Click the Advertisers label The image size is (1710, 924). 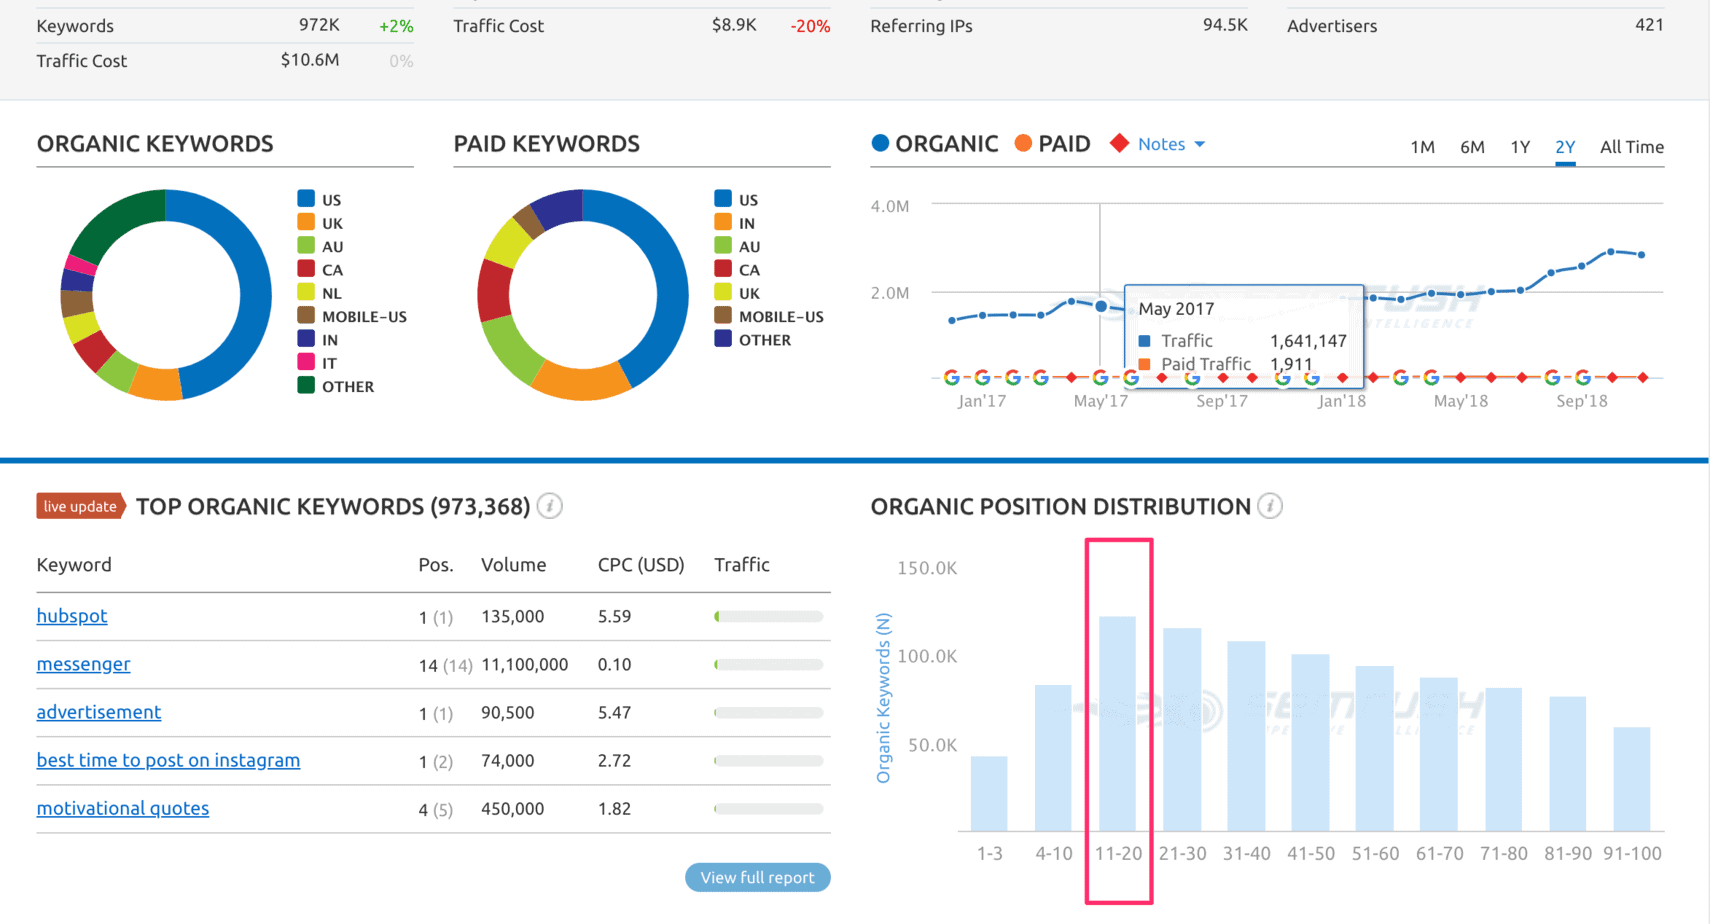1332,26
